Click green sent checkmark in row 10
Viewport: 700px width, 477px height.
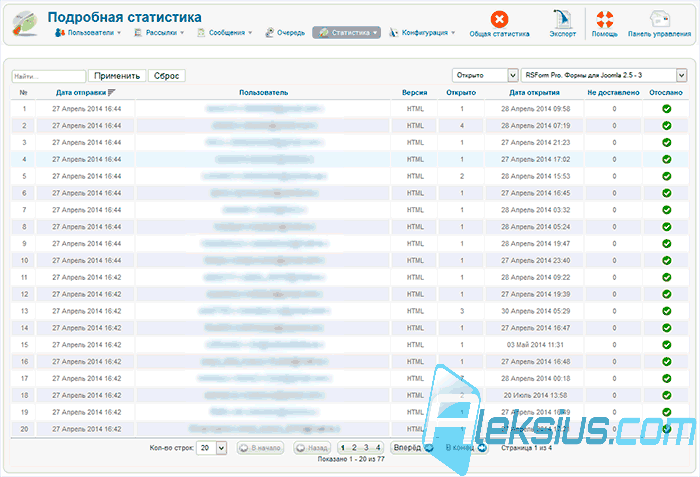pyautogui.click(x=667, y=260)
